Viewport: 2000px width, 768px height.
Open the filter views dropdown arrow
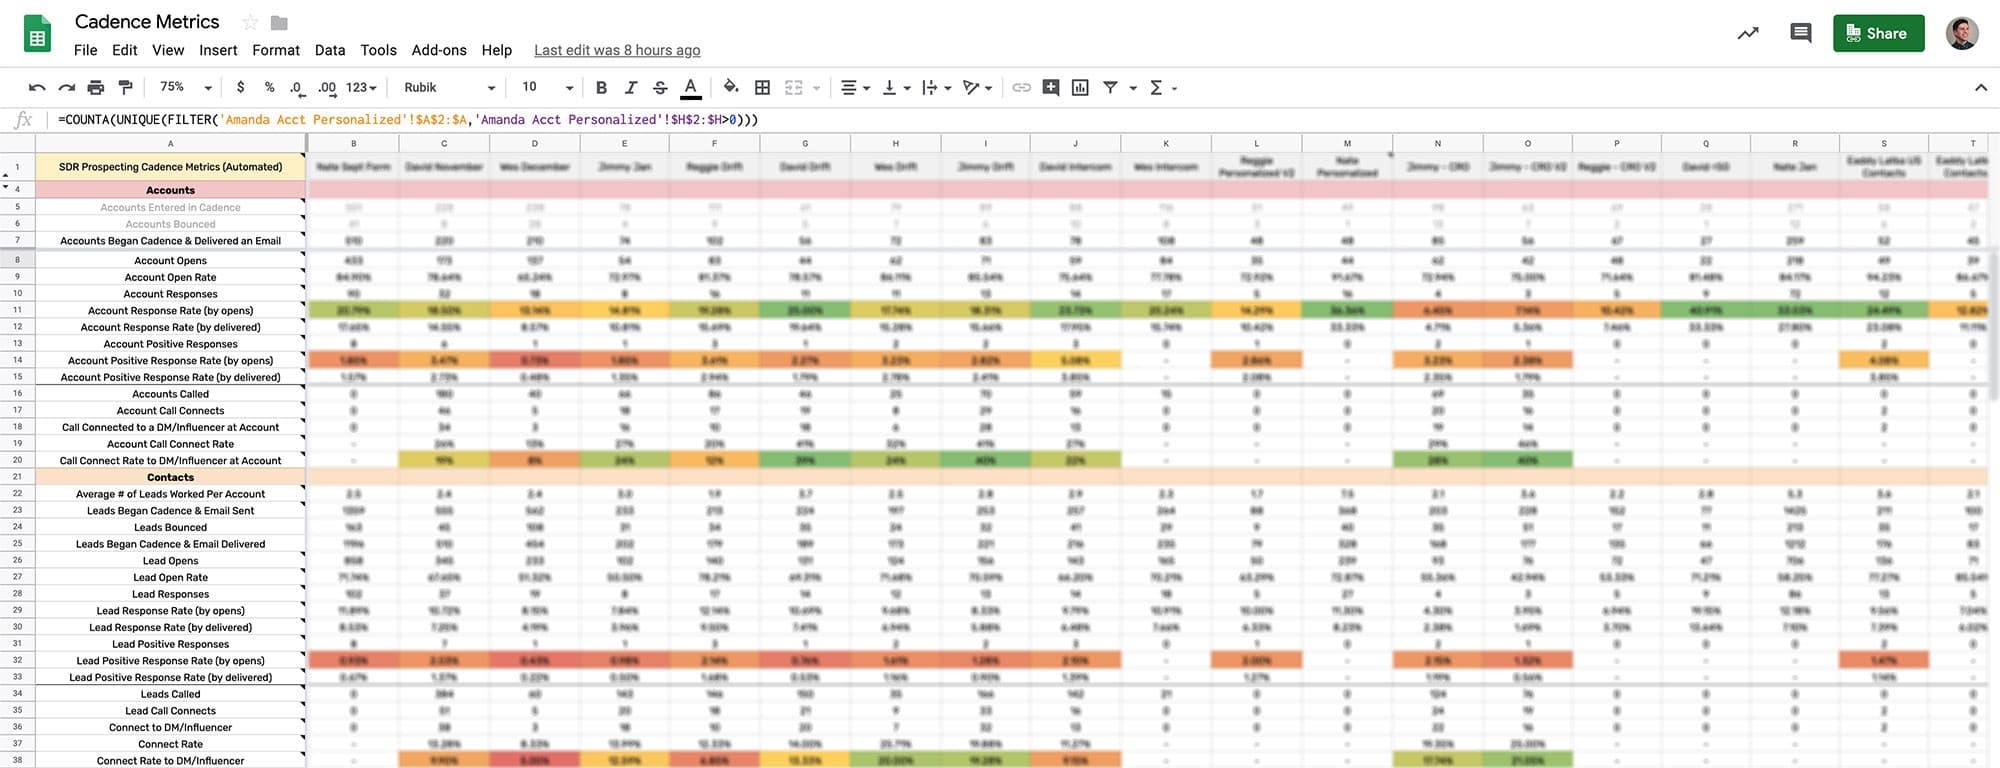(1133, 88)
